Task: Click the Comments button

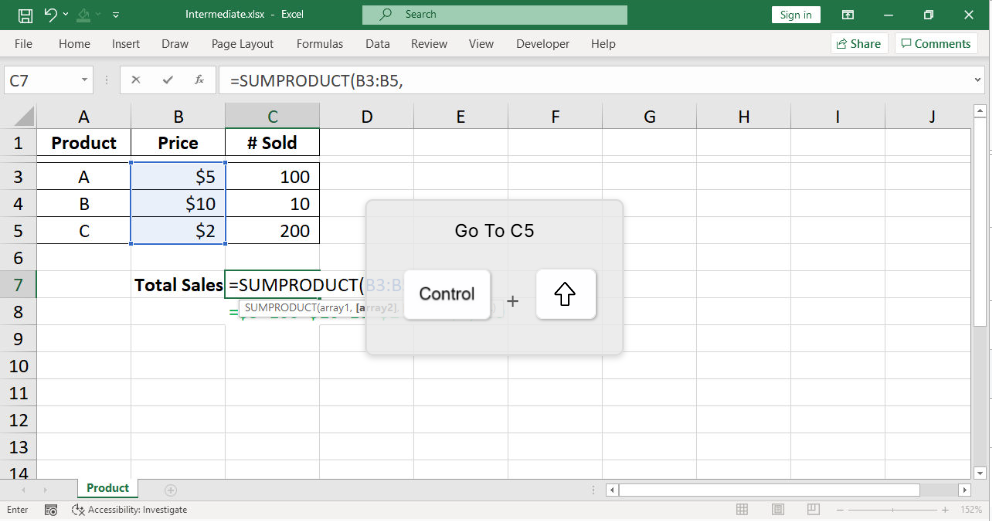Action: click(x=936, y=44)
